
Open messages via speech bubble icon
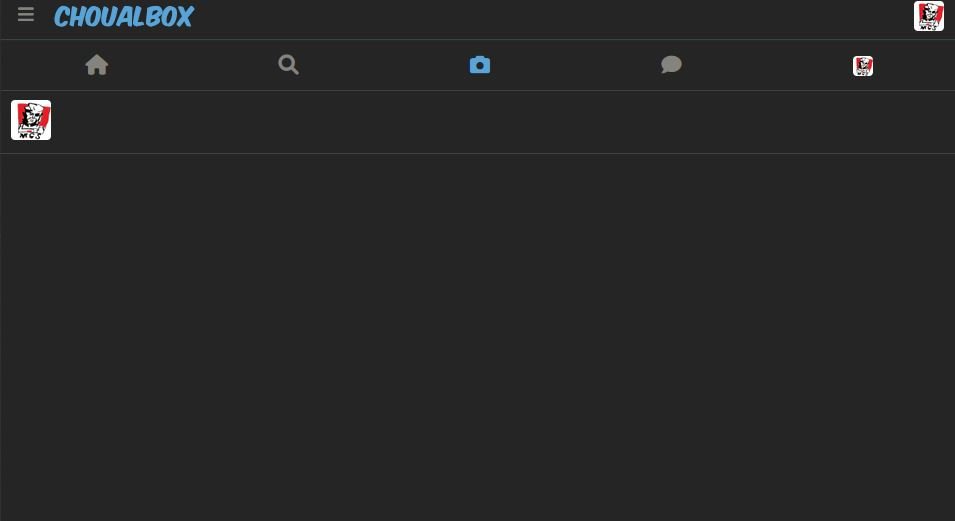(x=671, y=65)
